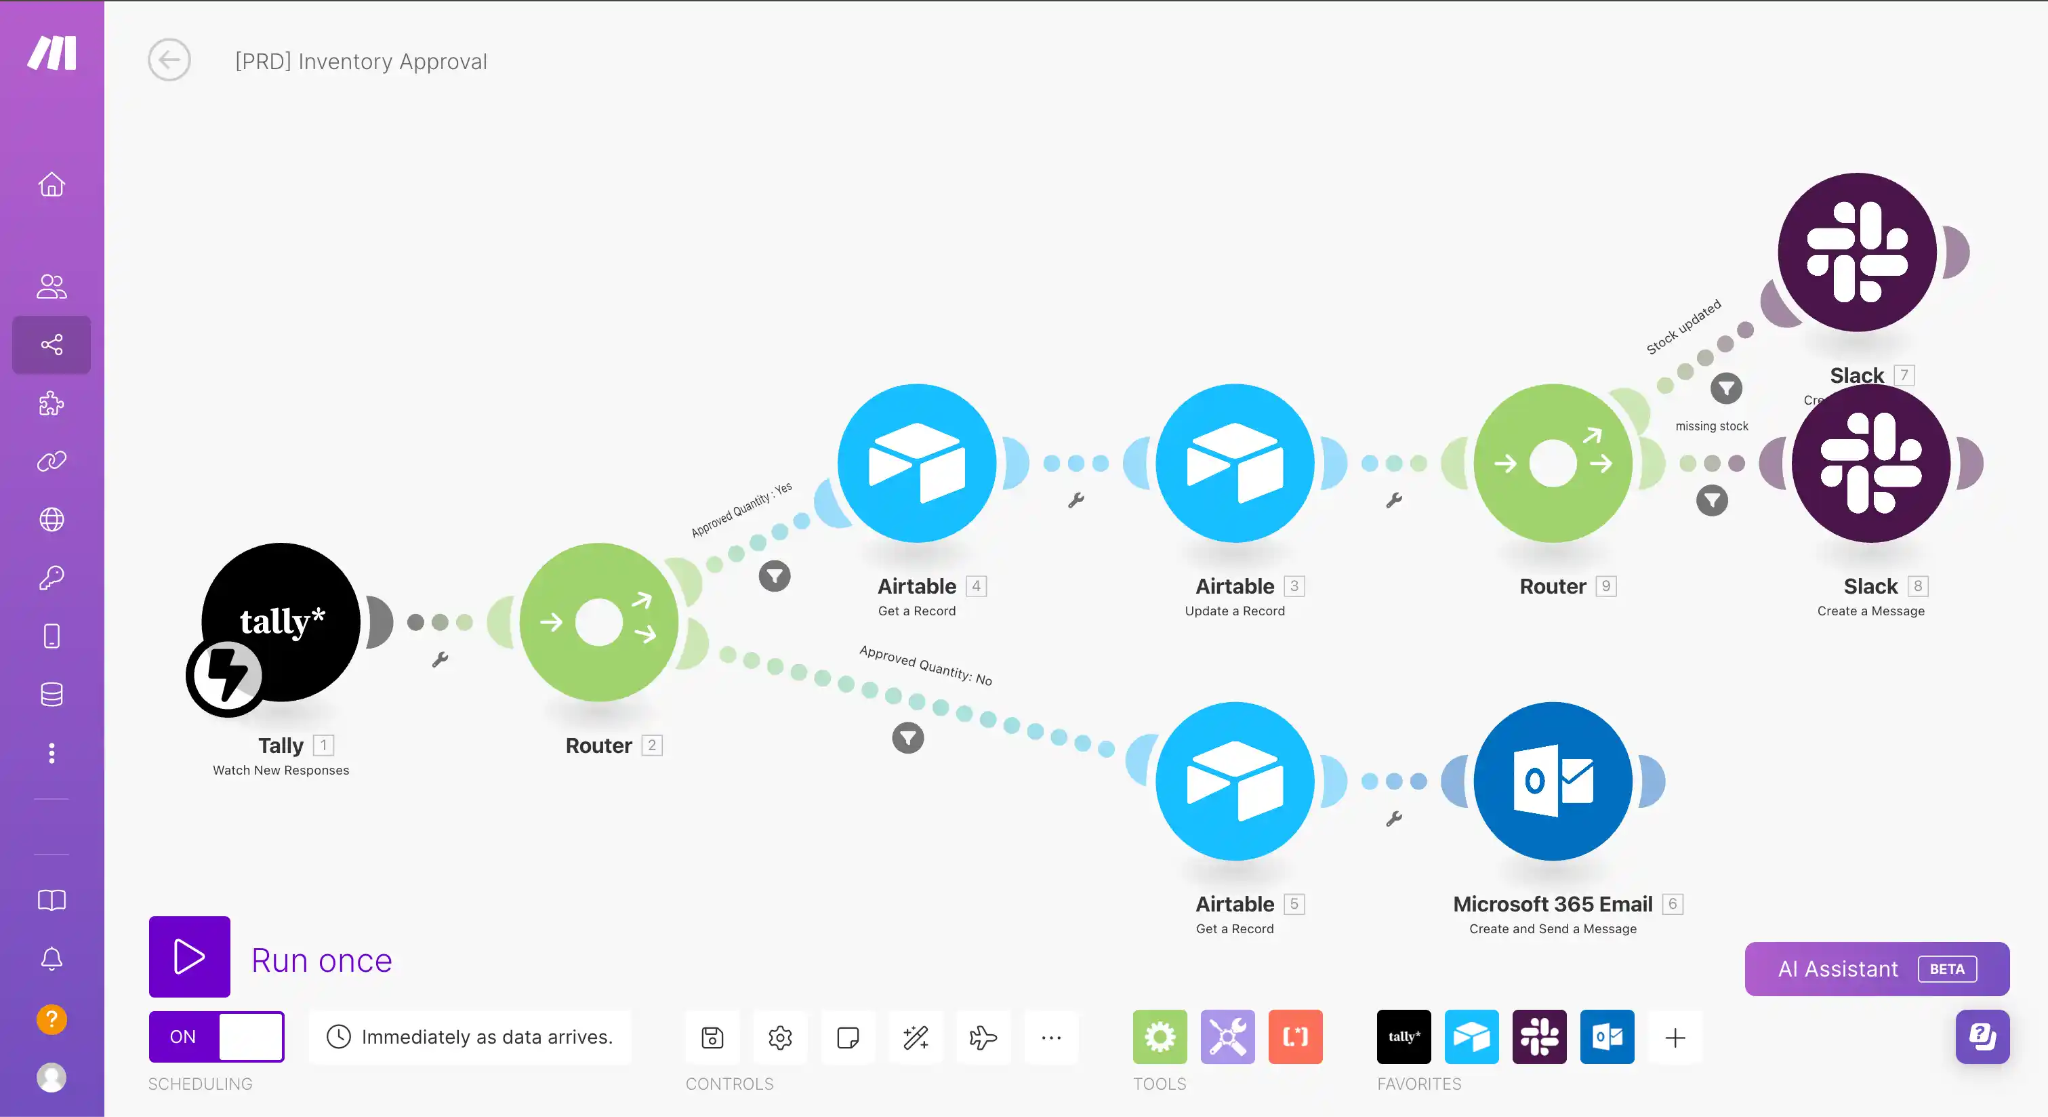Open Notifications bell icon

tap(52, 959)
